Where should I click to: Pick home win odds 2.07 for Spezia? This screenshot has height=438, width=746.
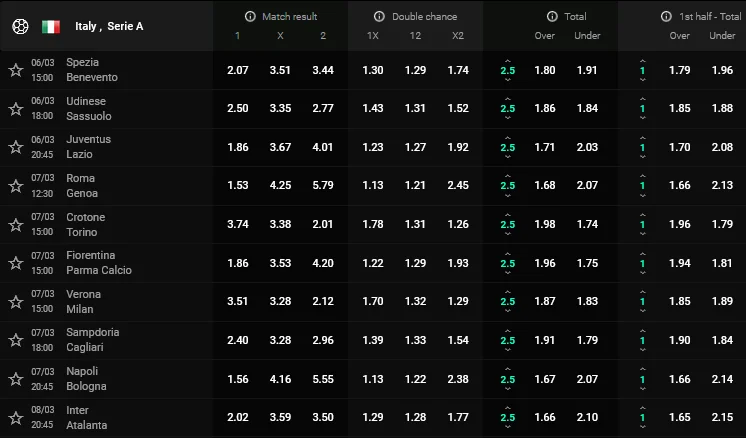(238, 70)
